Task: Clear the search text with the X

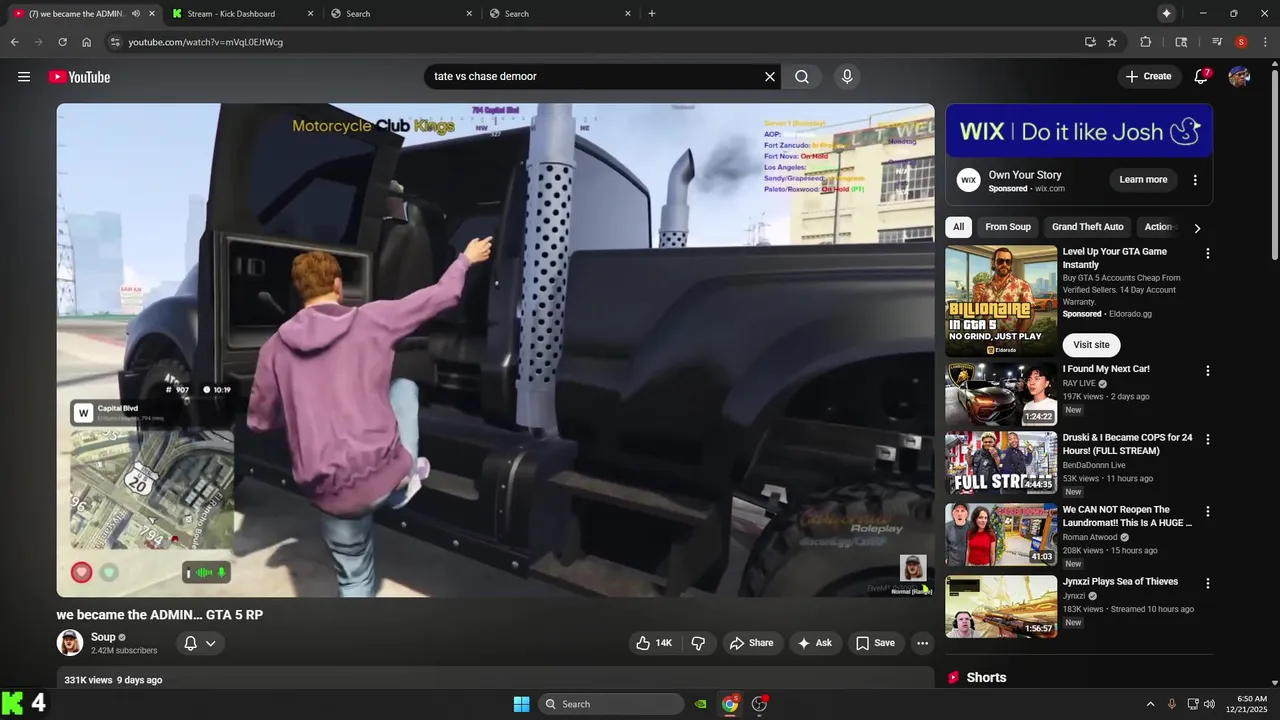Action: [770, 77]
